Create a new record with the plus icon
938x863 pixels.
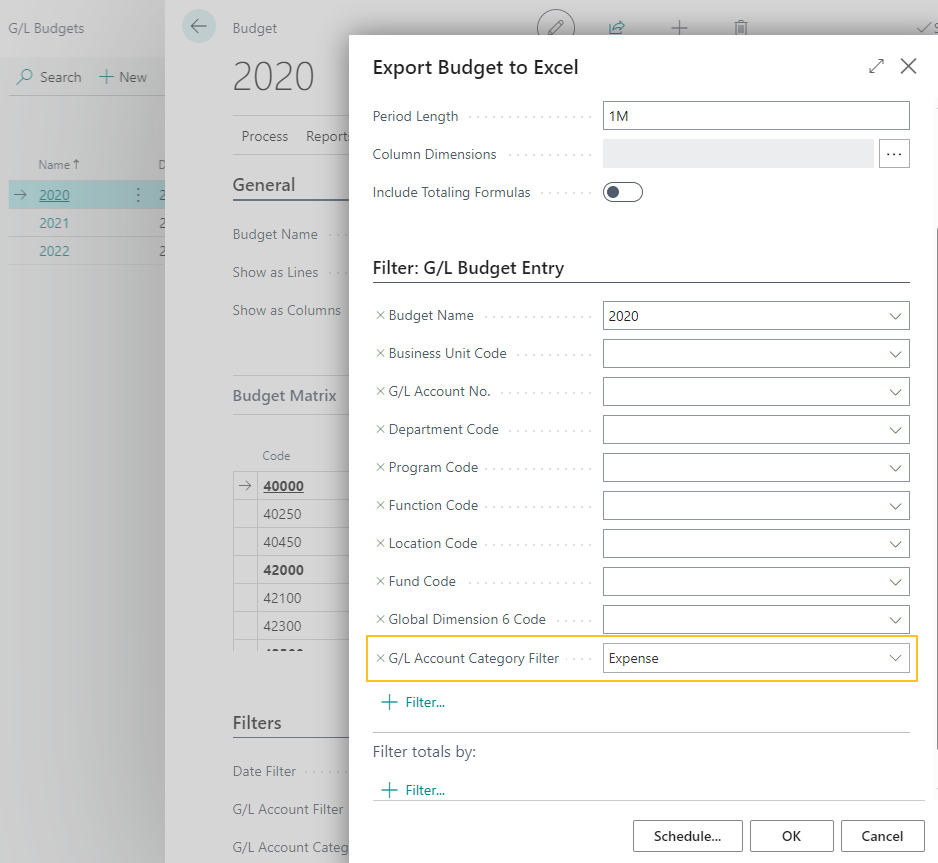point(679,29)
